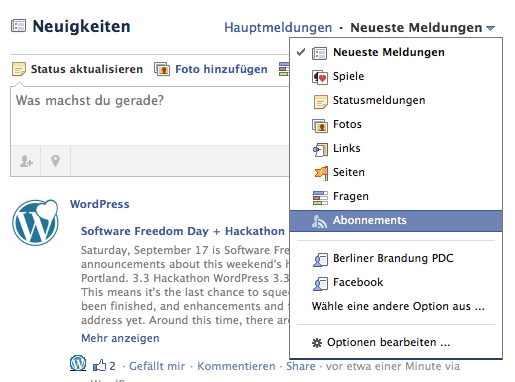Focus the Was machst du gerade field

tap(150, 116)
